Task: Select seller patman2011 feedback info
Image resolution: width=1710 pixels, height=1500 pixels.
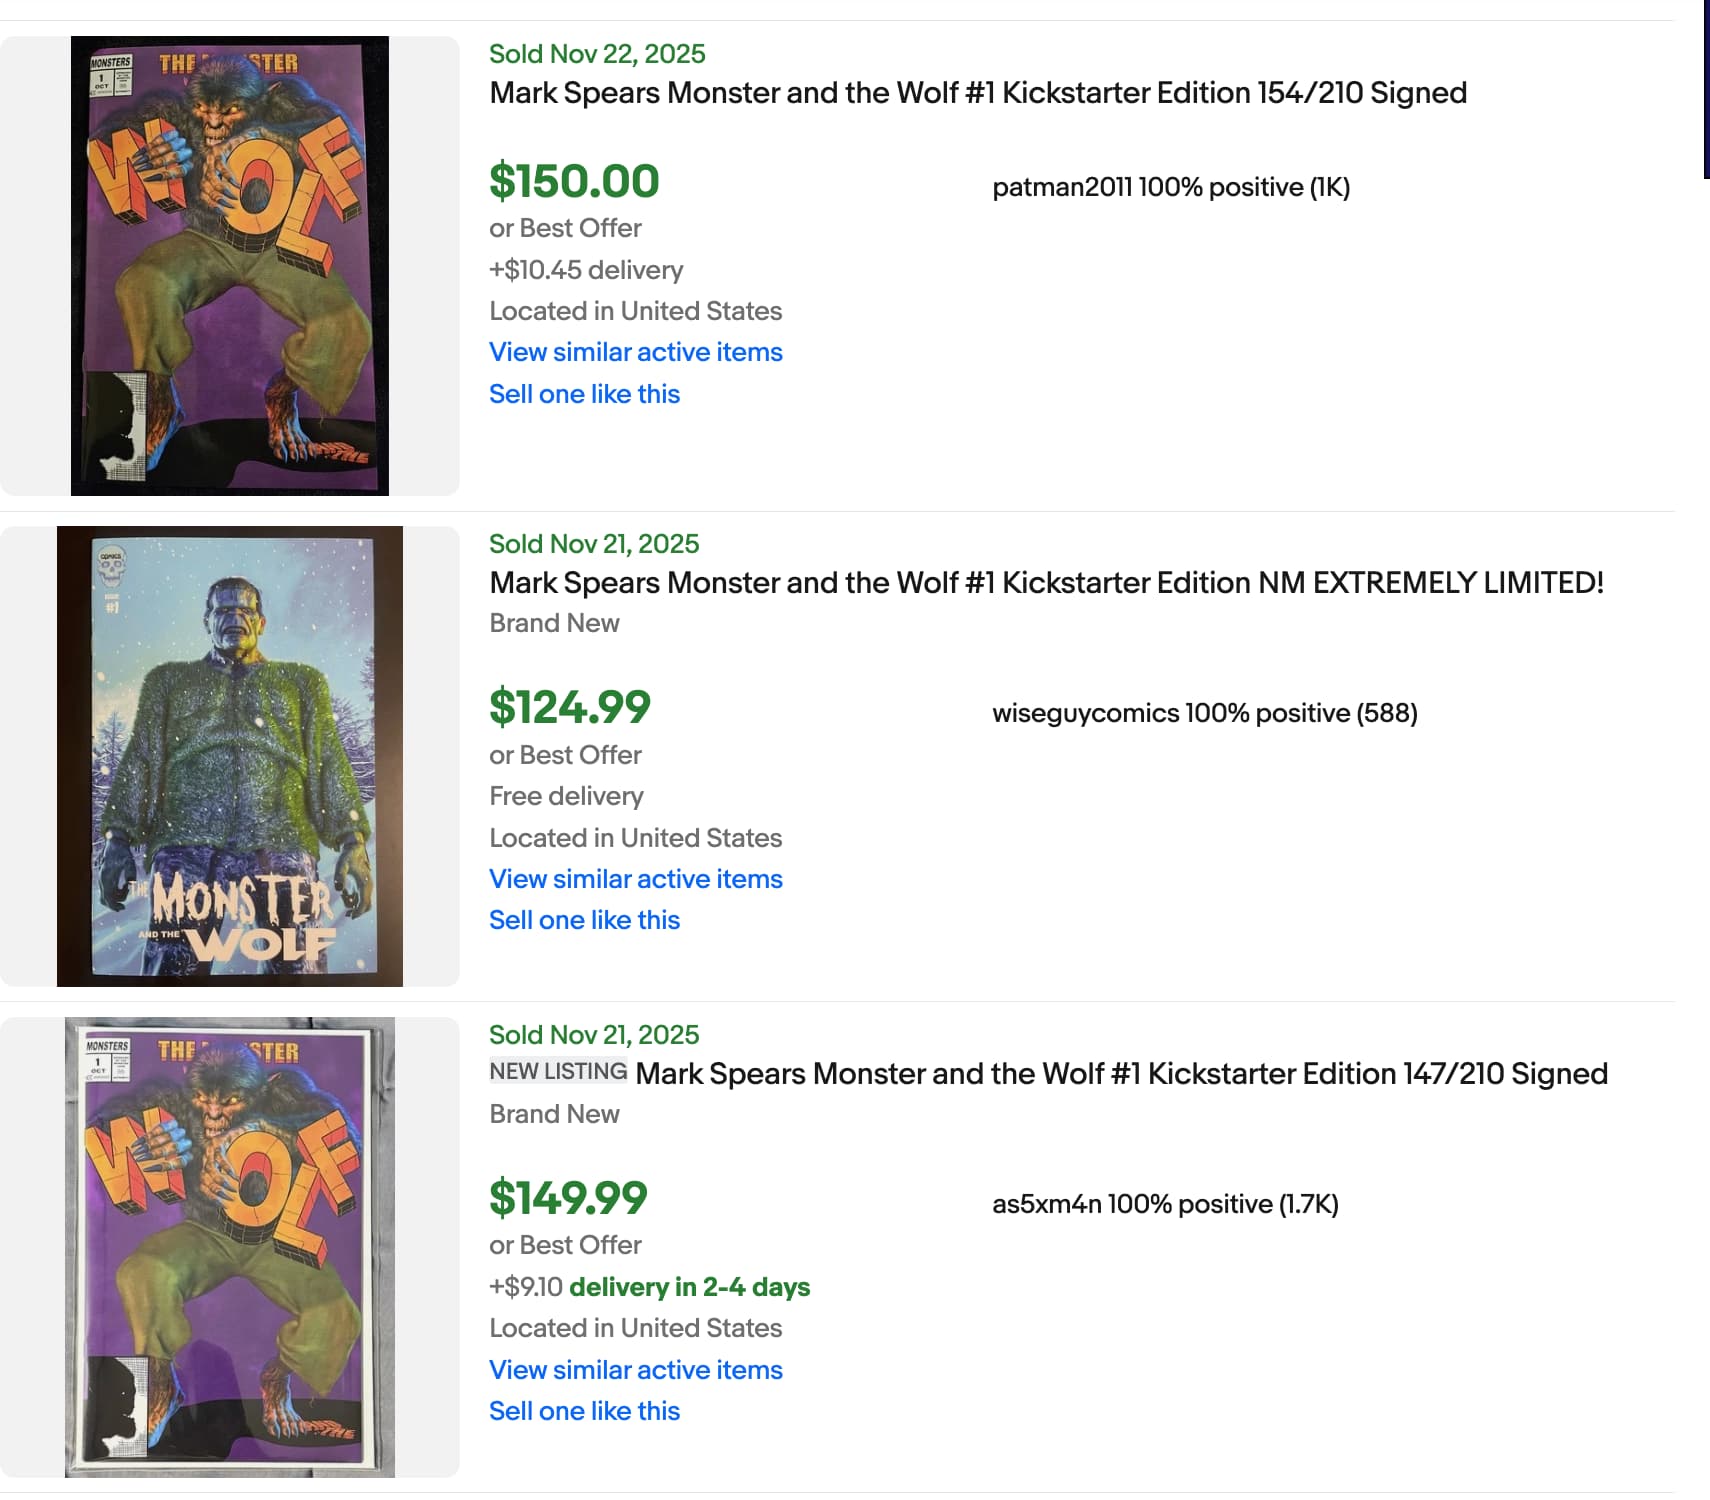Action: (x=1170, y=188)
